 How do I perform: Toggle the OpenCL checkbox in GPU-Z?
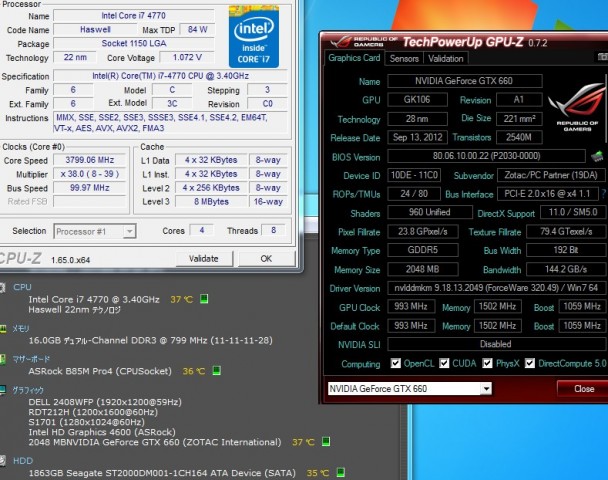pyautogui.click(x=396, y=363)
